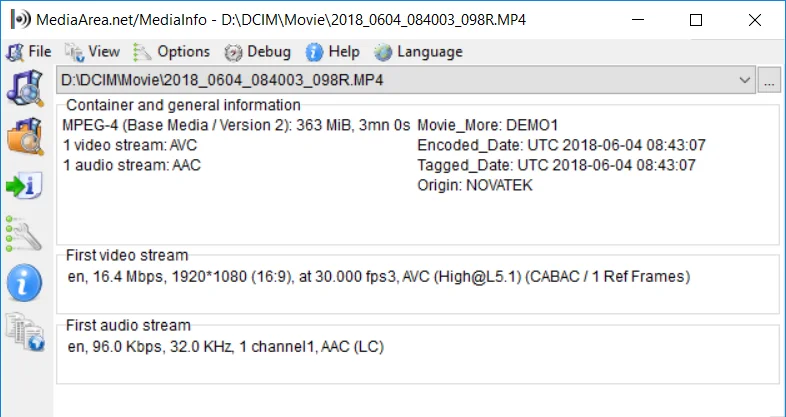Open the Help menu
Viewport: 786px width, 417px height.
pyautogui.click(x=332, y=52)
